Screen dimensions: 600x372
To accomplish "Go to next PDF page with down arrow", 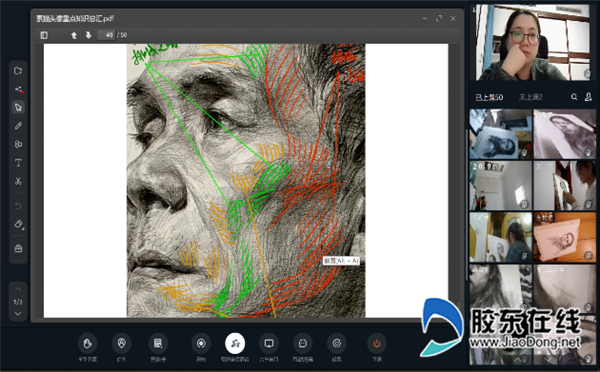I will pos(88,35).
